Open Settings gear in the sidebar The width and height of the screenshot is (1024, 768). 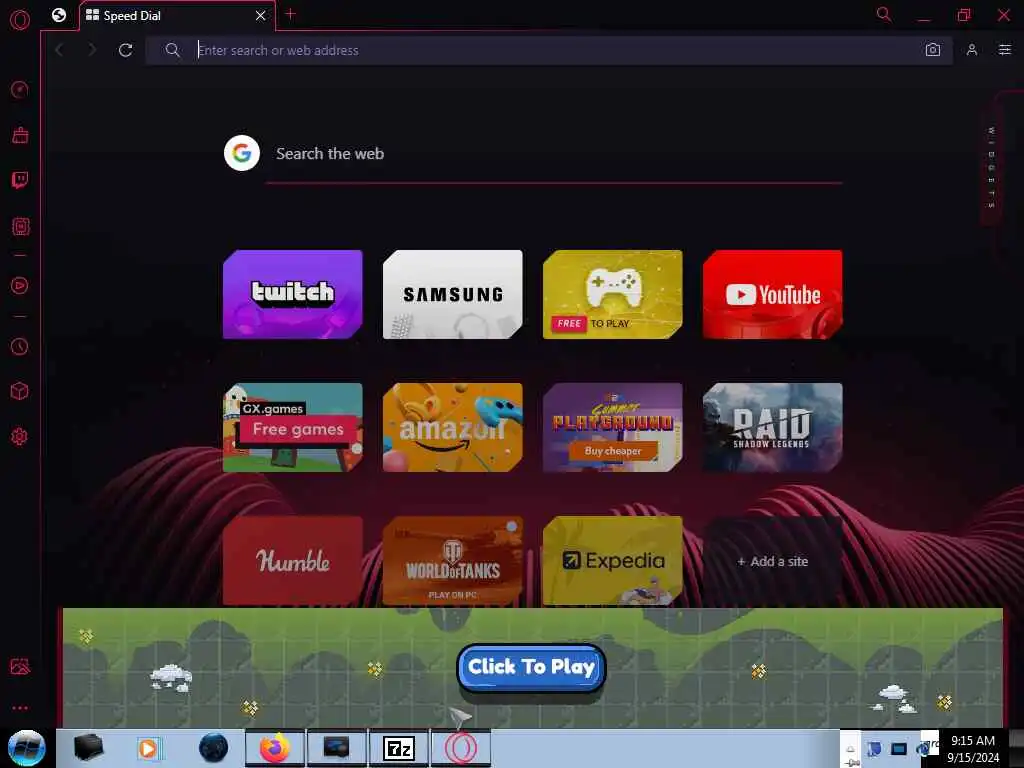coord(20,436)
